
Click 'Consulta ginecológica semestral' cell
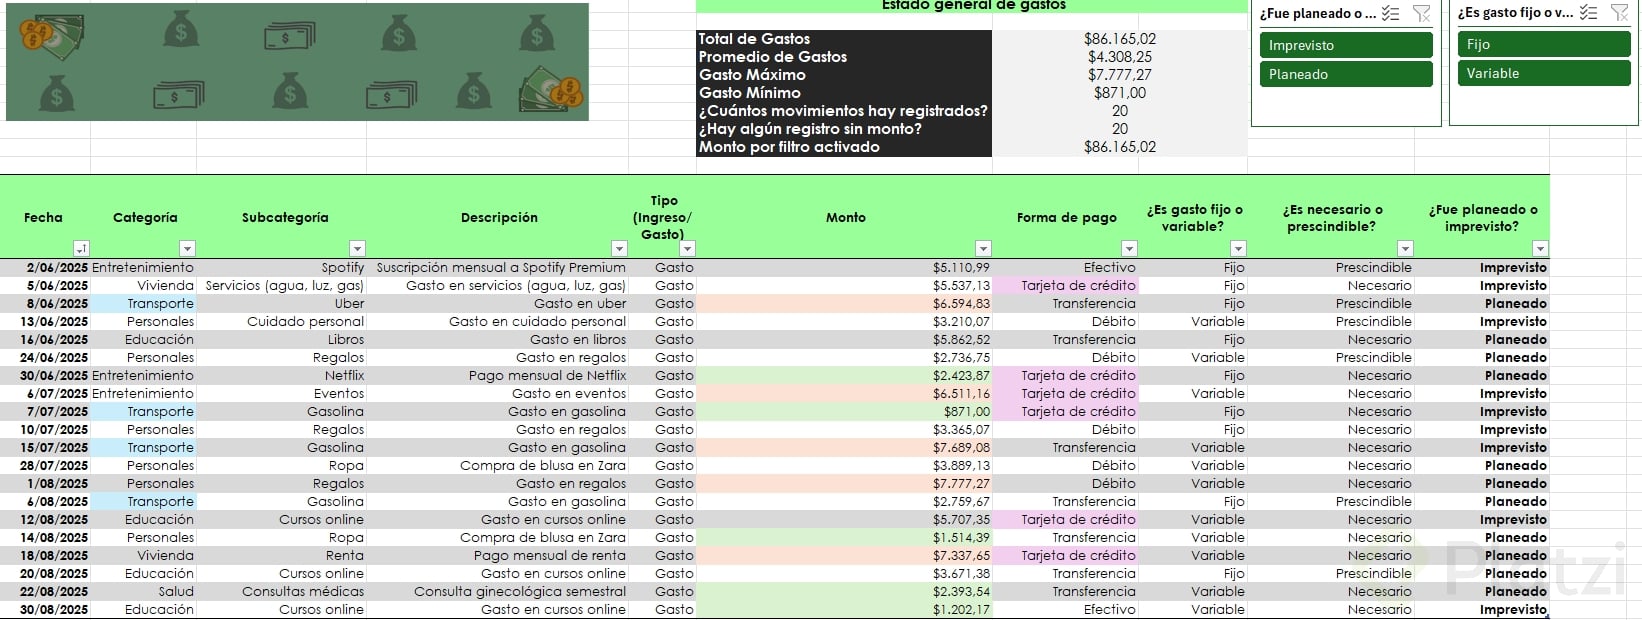(498, 591)
